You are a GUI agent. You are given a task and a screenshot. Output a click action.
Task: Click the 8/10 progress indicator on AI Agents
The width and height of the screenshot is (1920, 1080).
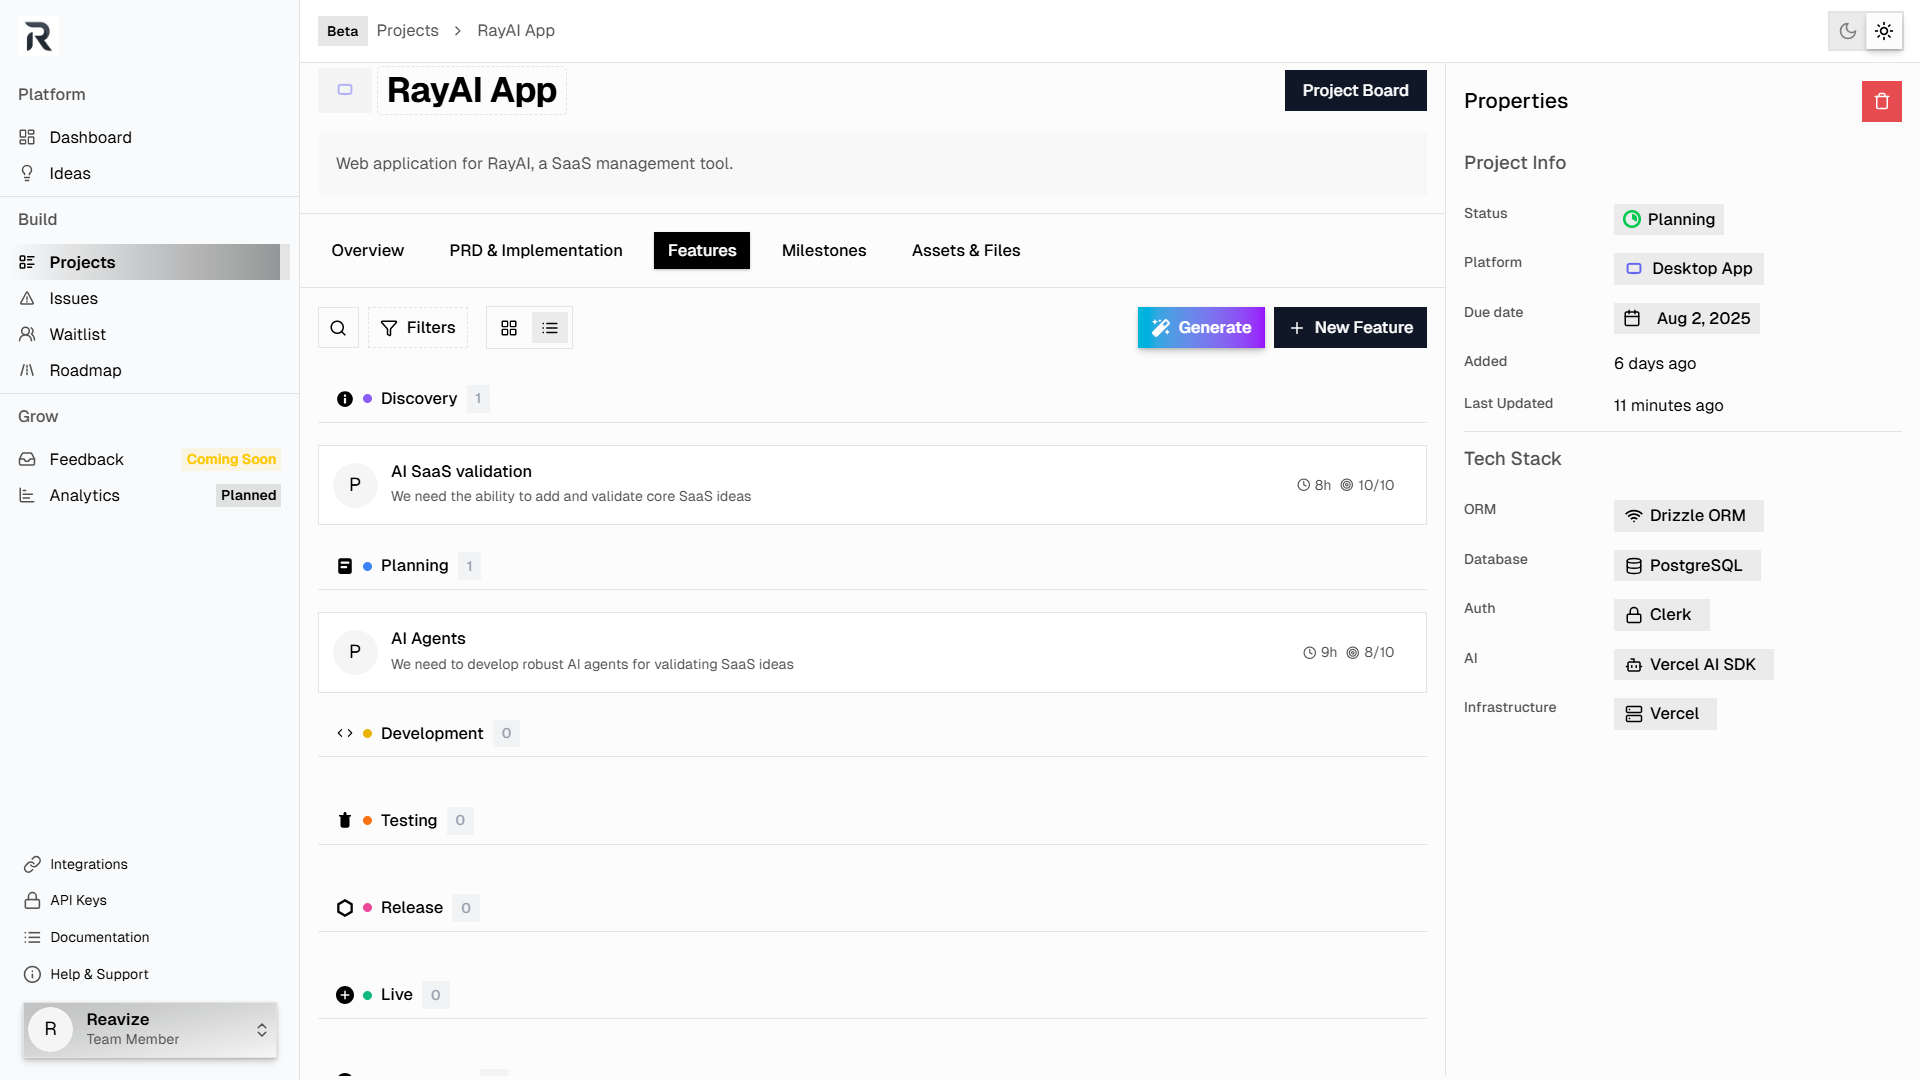tap(1372, 652)
